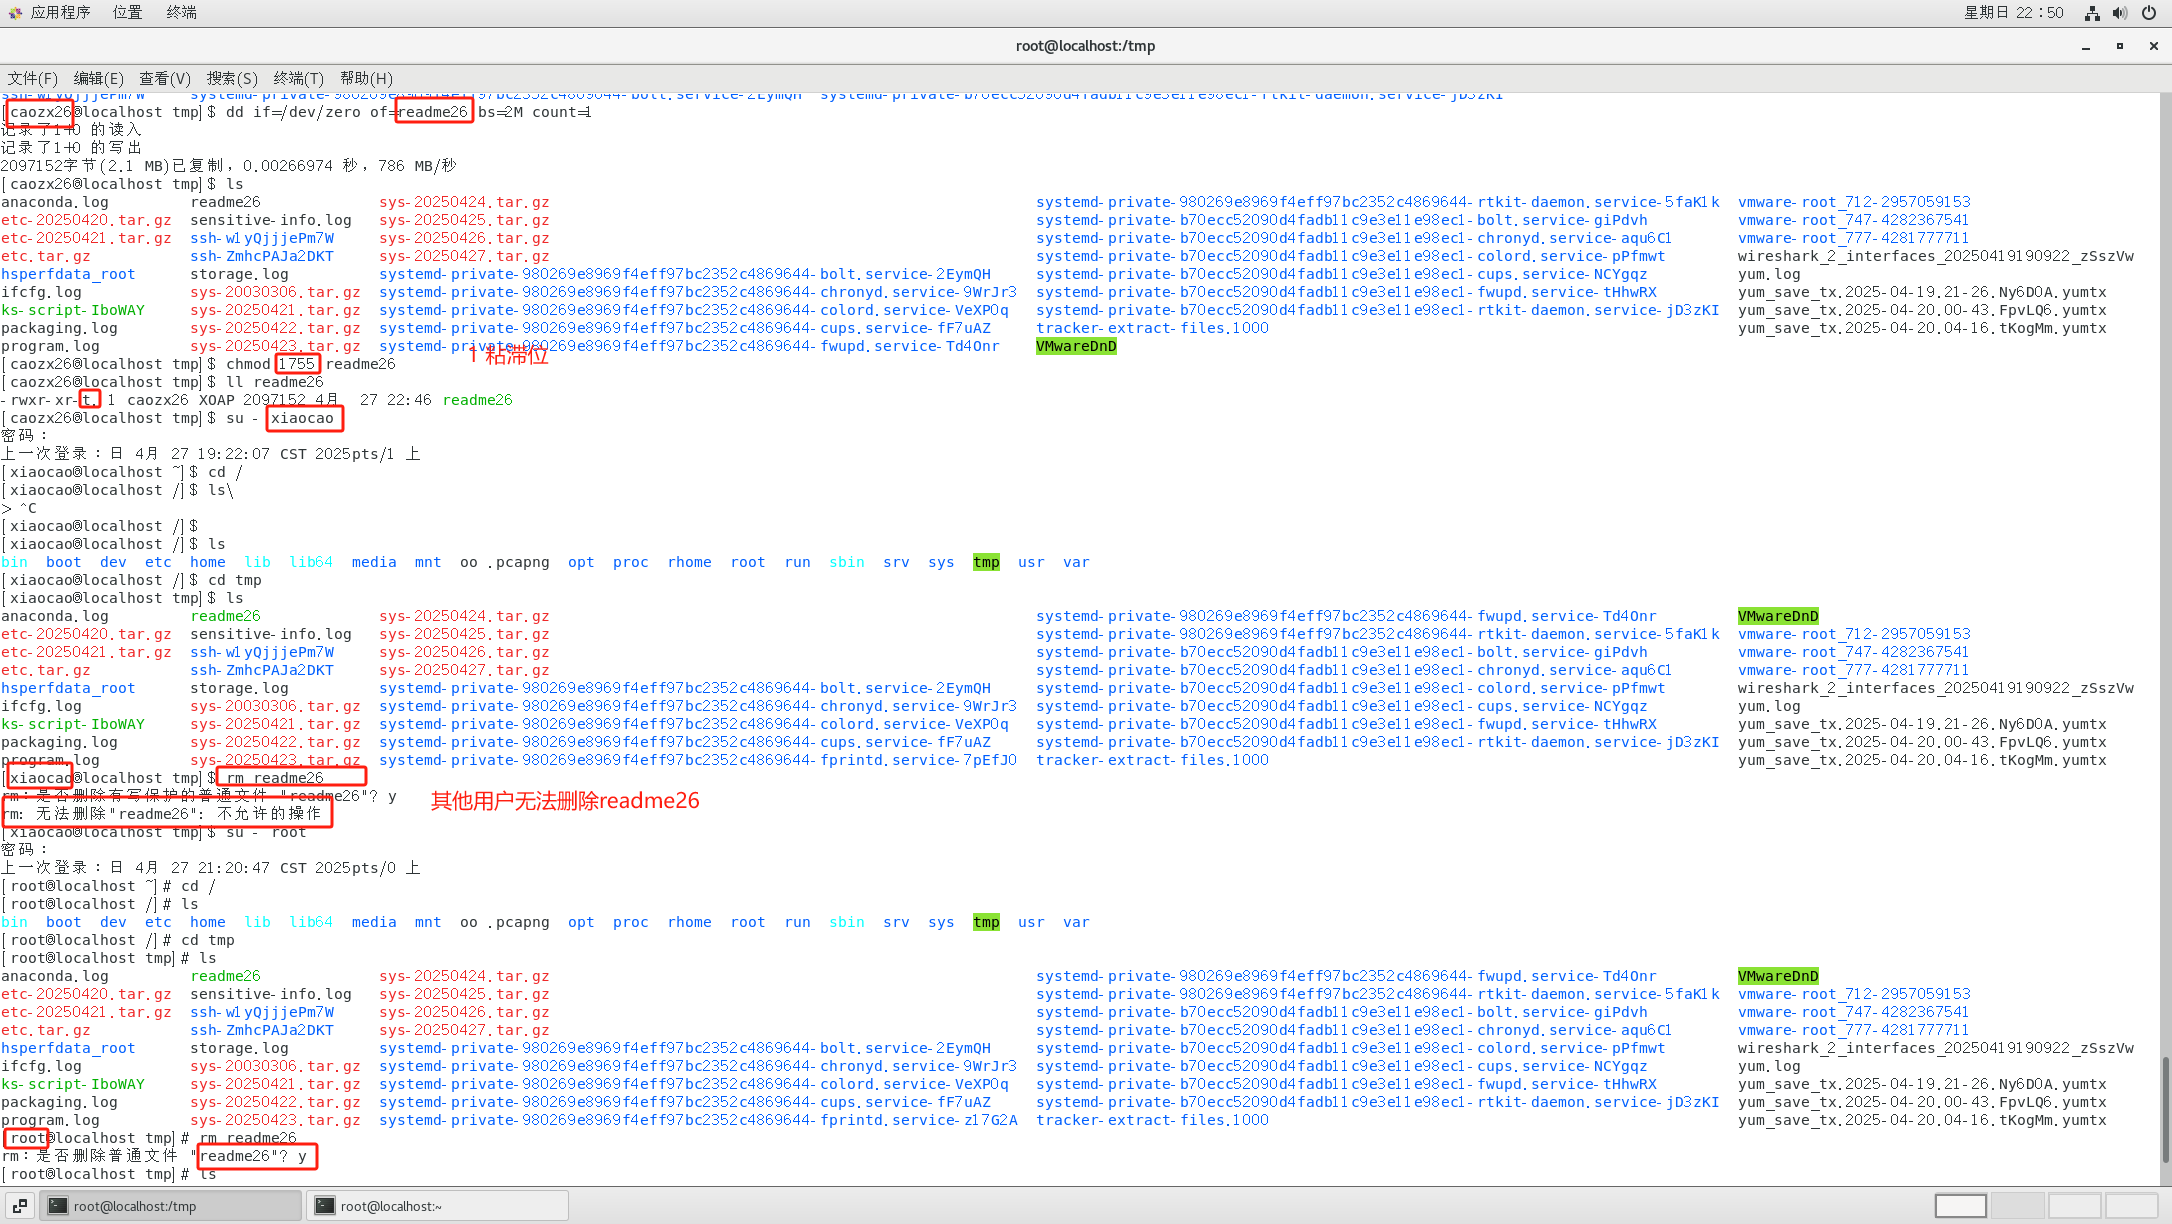2172x1224 pixels.
Task: Open the 搜索(S) menu
Action: 231,78
